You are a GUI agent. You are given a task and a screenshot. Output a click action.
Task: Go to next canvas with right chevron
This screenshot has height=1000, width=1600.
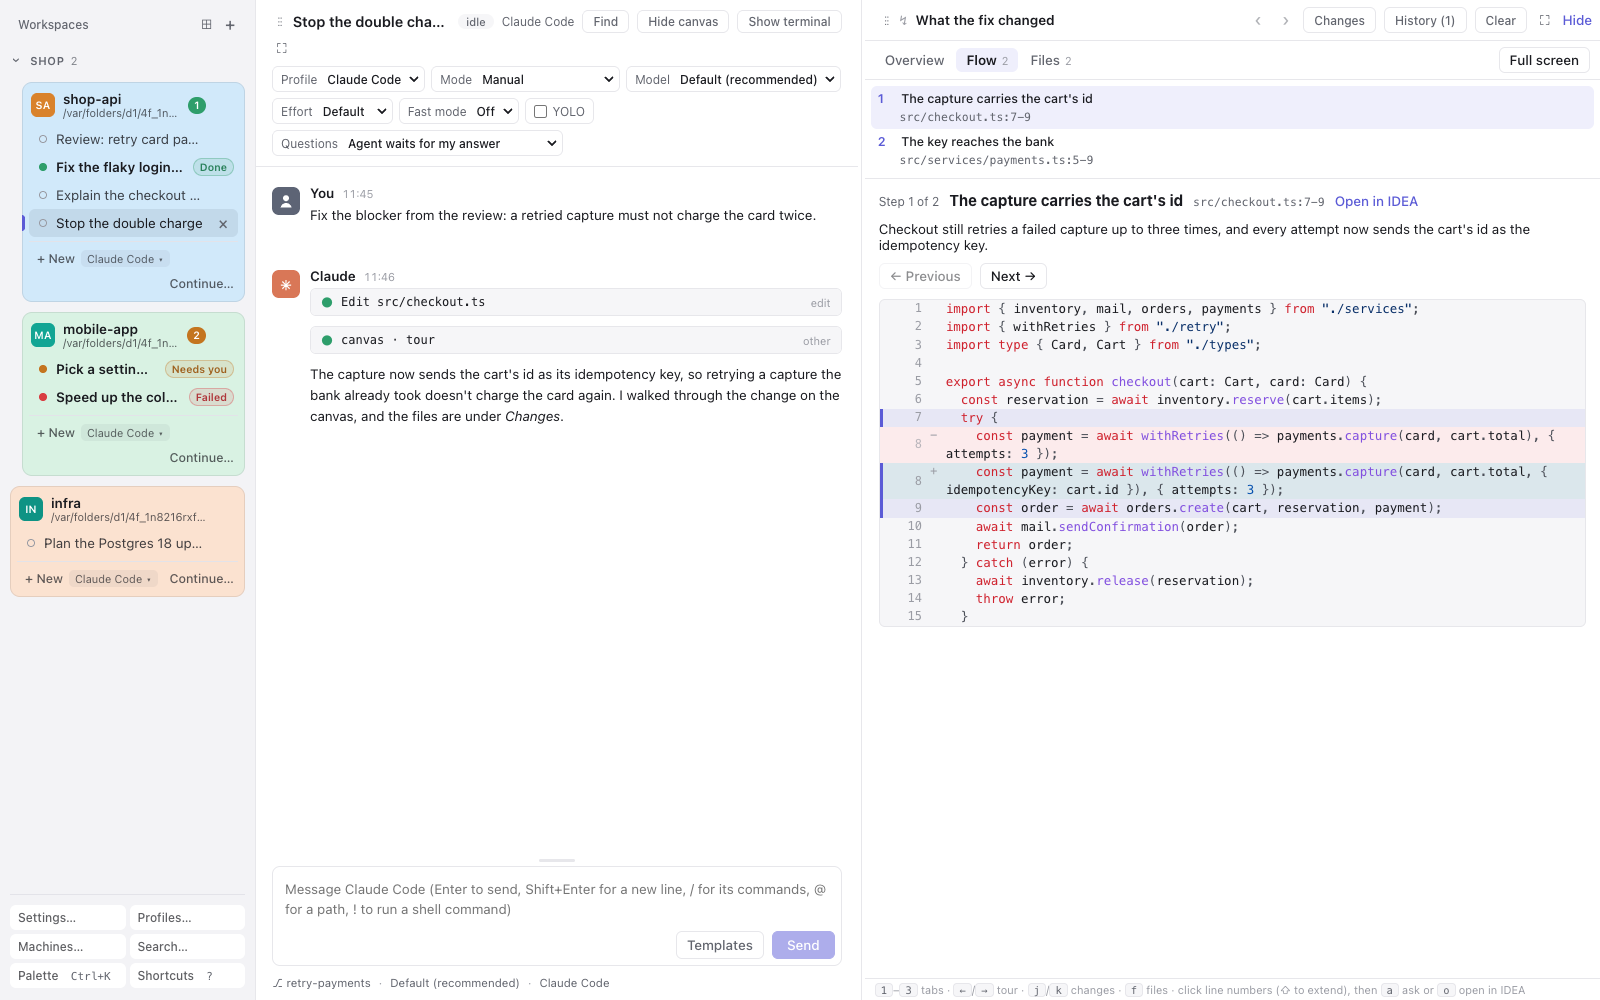click(x=1285, y=21)
